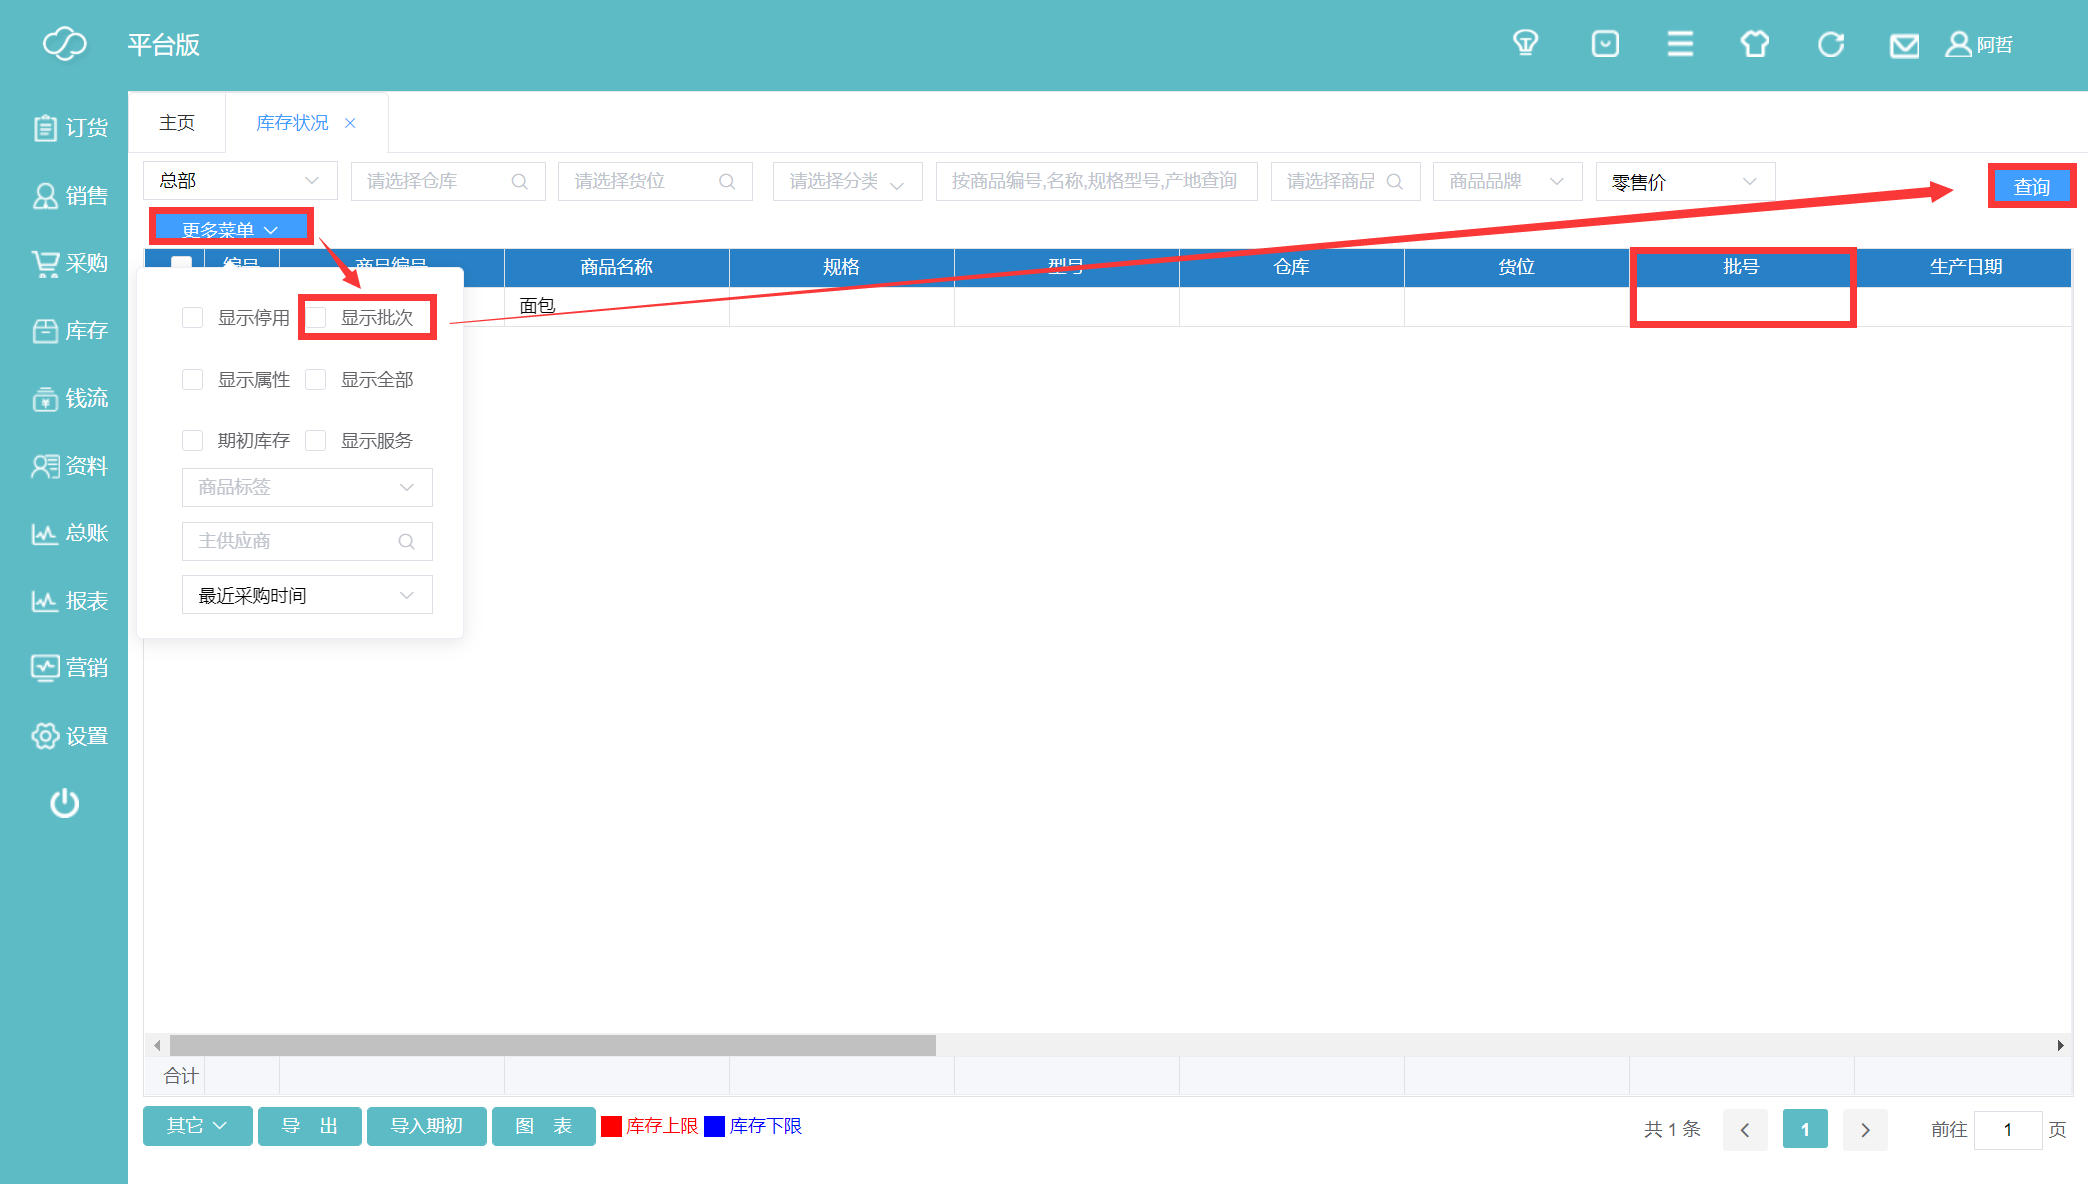
Task: Toggle the 期初库存 checkbox
Action: point(193,441)
